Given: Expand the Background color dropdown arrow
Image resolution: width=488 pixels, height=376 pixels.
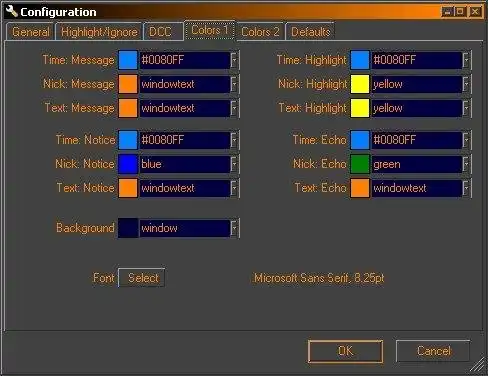Looking at the screenshot, I should click(x=235, y=228).
